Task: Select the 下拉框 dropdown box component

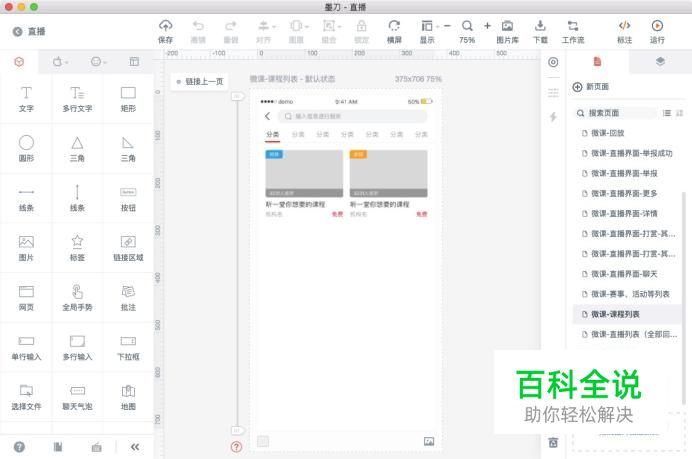Action: coord(128,348)
